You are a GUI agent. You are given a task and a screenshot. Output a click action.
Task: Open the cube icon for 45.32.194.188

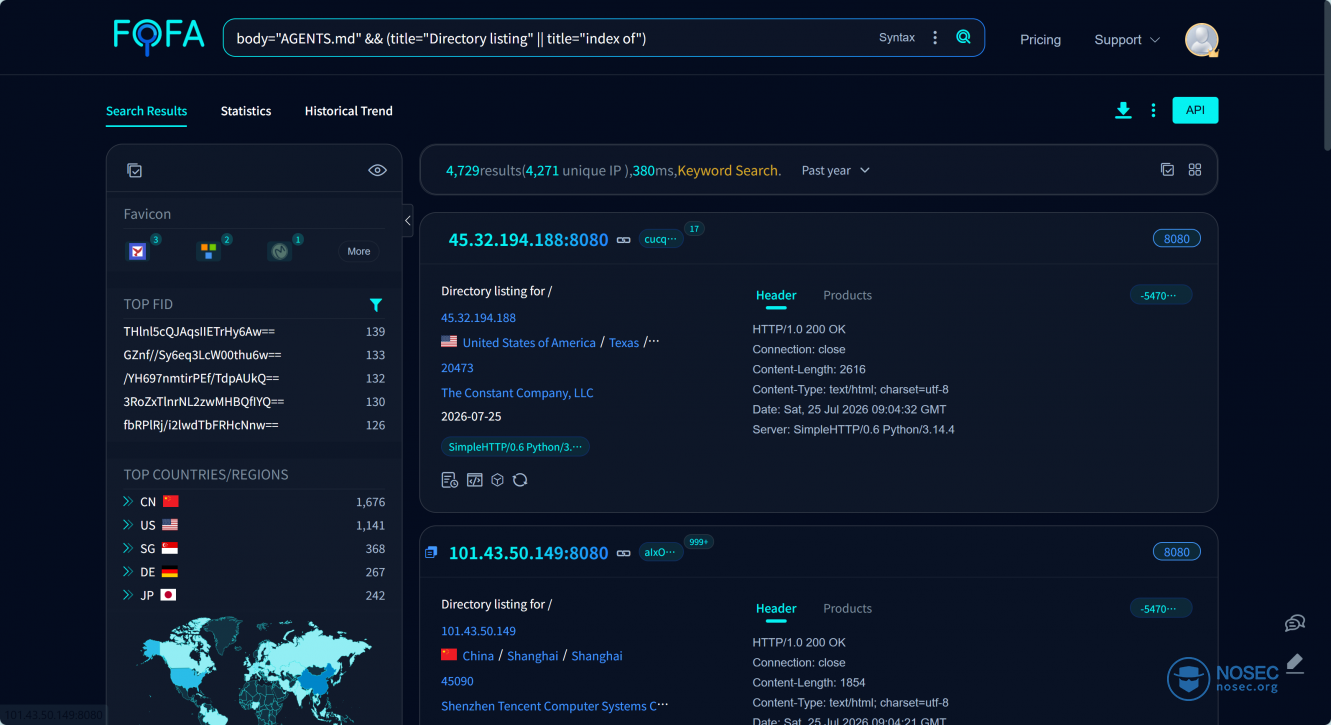[x=497, y=480]
